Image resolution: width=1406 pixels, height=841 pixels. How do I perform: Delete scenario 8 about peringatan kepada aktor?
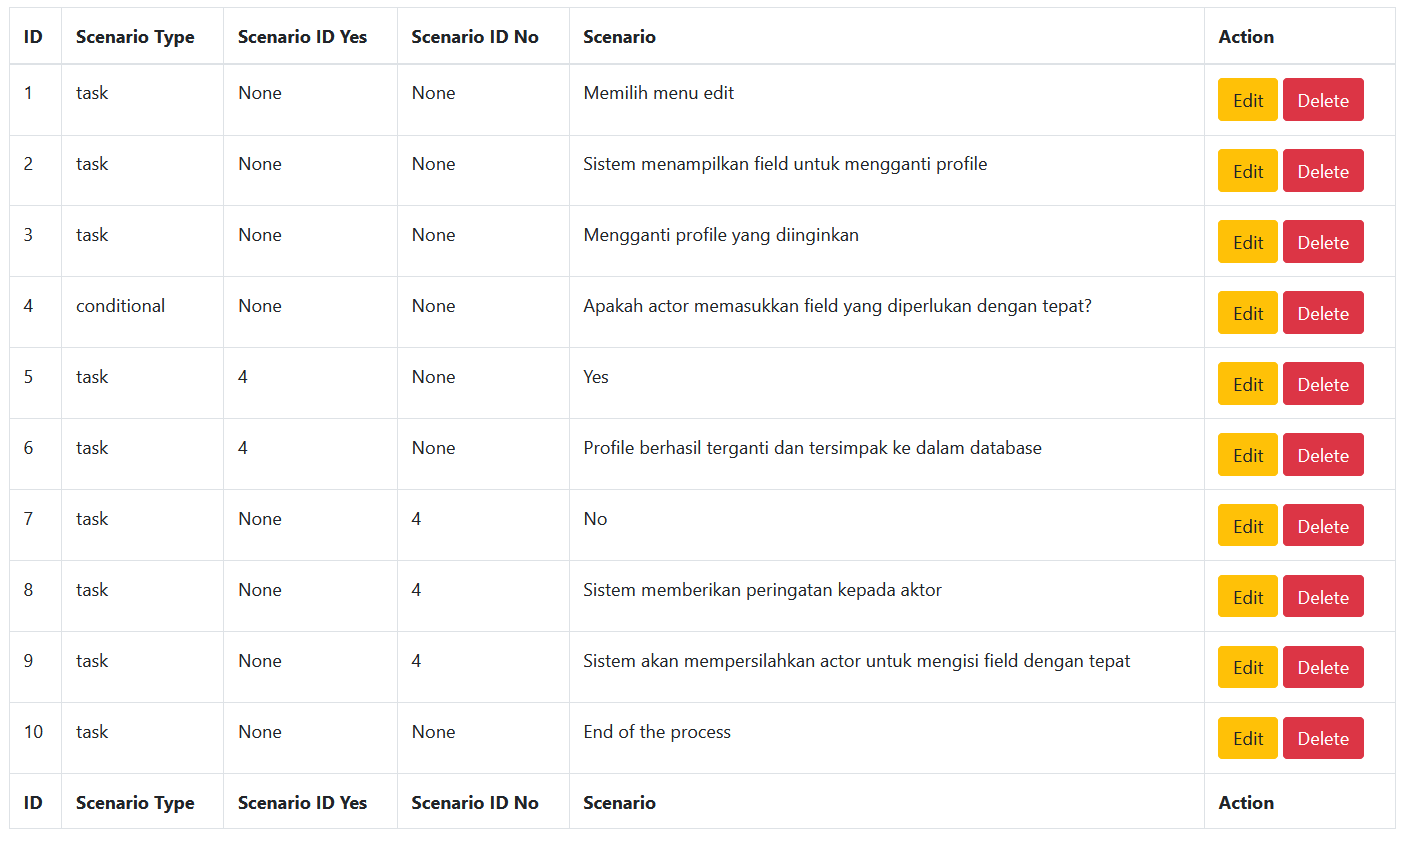1323,596
